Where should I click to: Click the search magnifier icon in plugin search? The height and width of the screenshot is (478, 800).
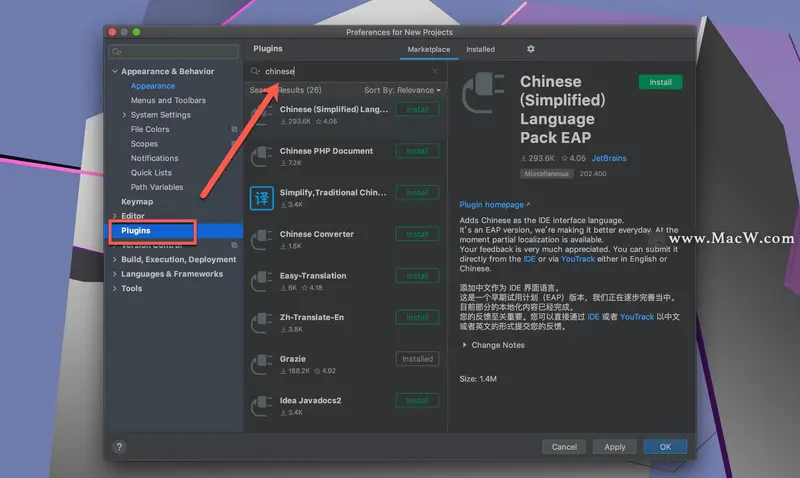[x=255, y=71]
